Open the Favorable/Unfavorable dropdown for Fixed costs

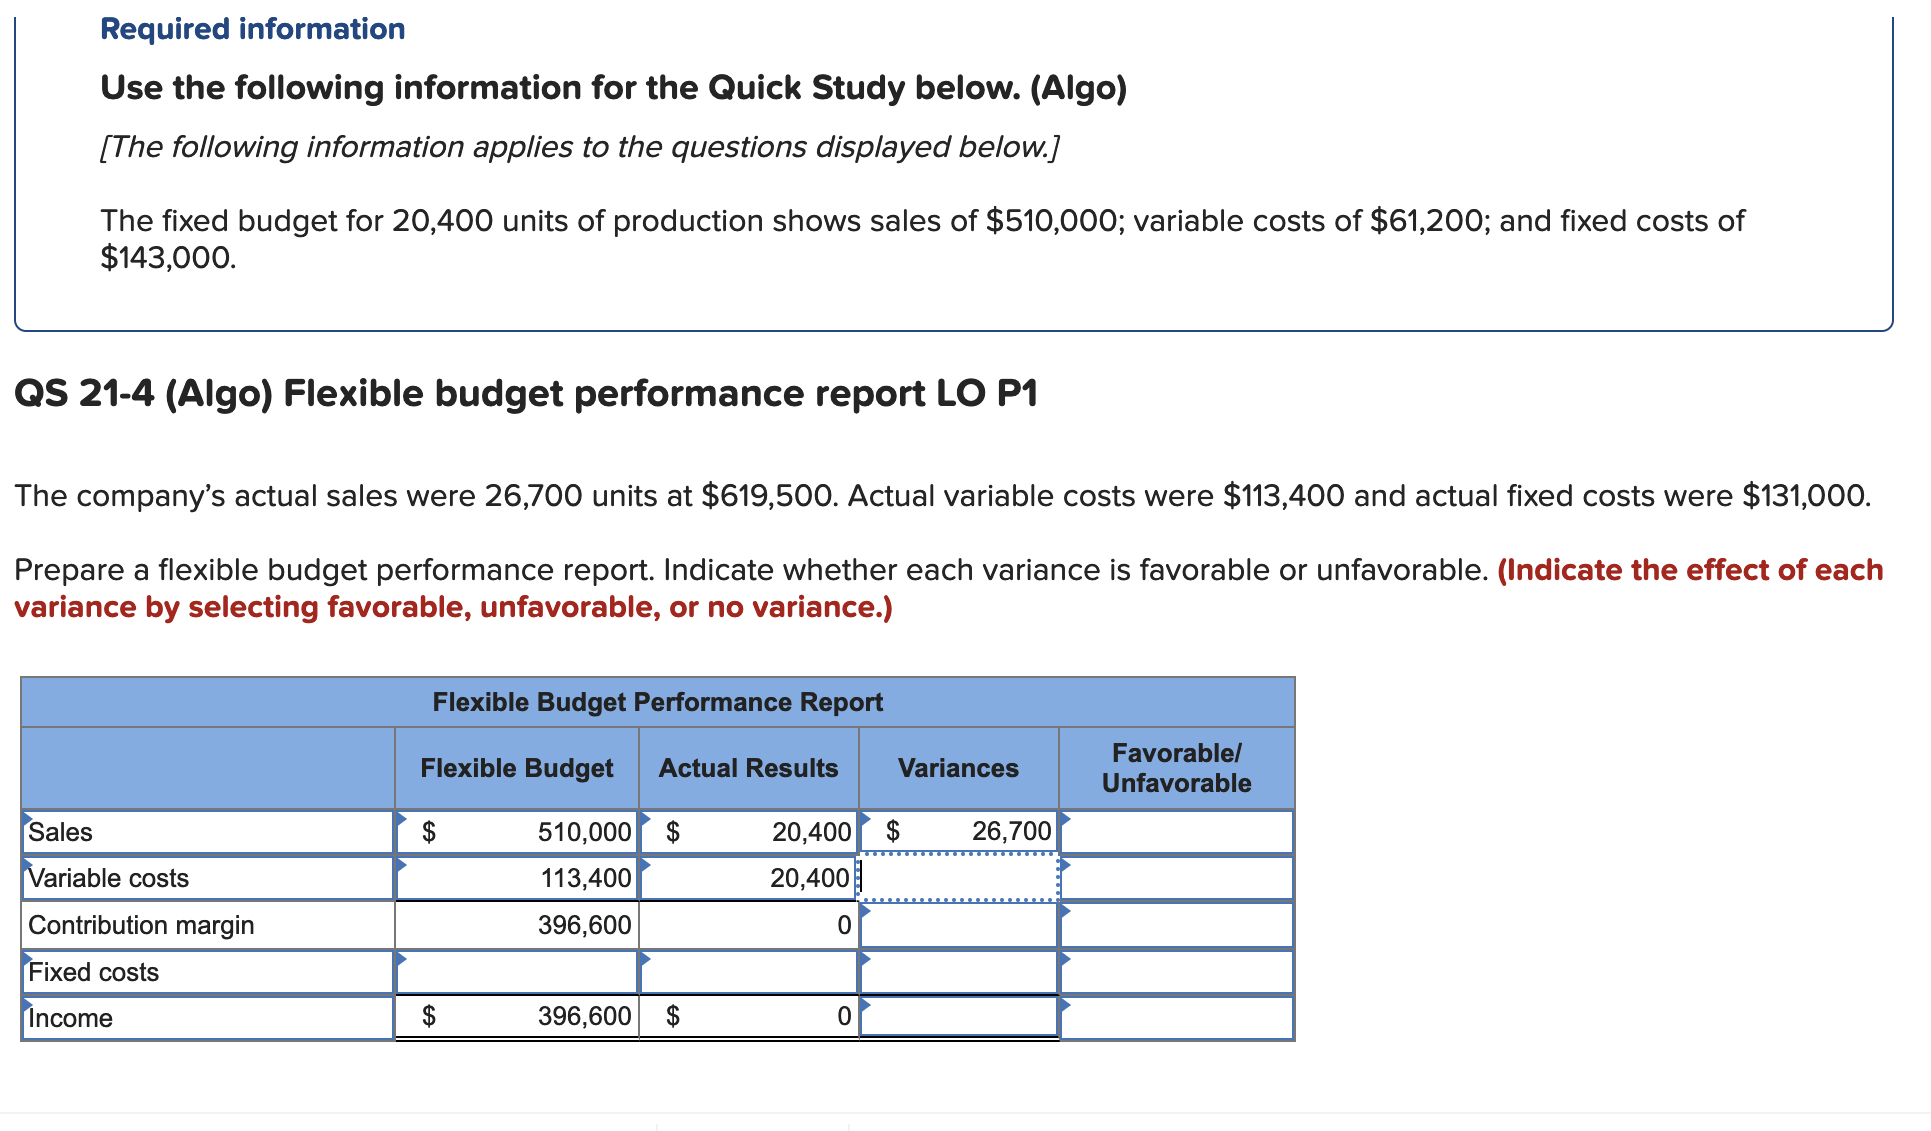click(1176, 970)
